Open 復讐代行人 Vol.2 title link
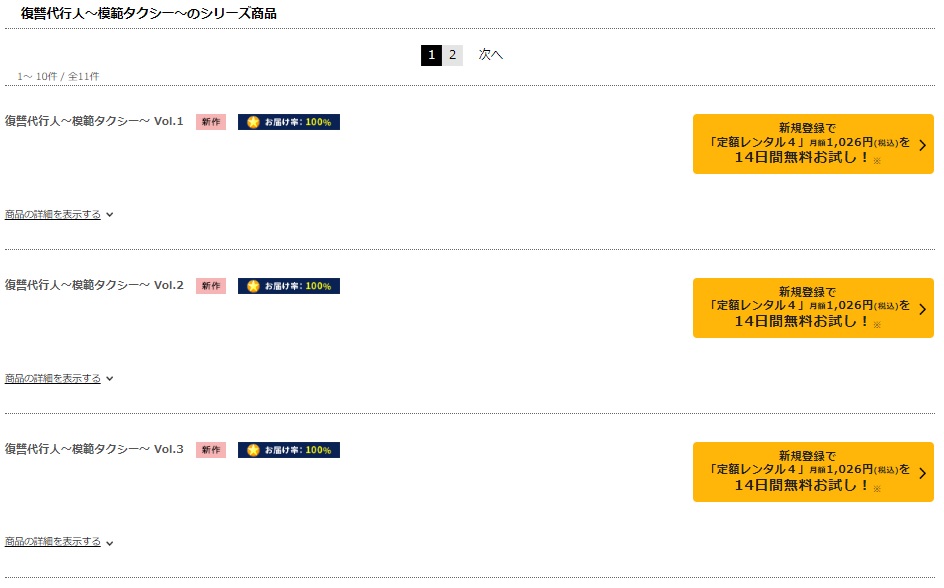The image size is (944, 588). pyautogui.click(x=94, y=285)
